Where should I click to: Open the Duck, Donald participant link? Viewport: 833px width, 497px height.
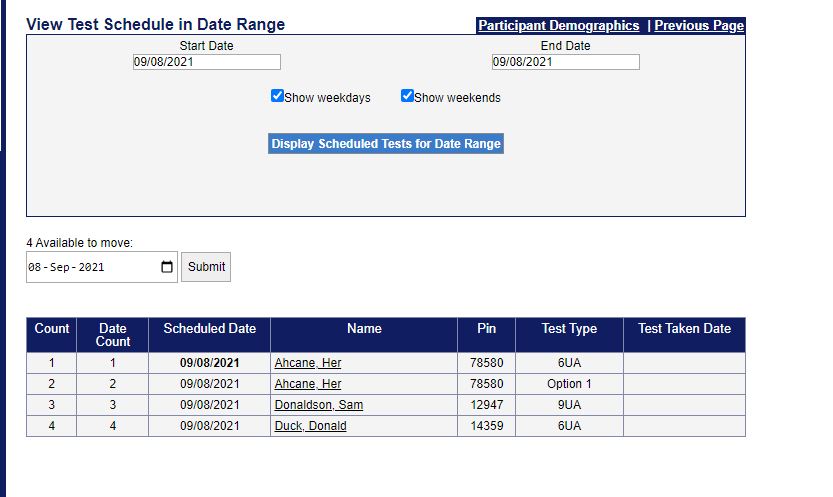pyautogui.click(x=310, y=426)
